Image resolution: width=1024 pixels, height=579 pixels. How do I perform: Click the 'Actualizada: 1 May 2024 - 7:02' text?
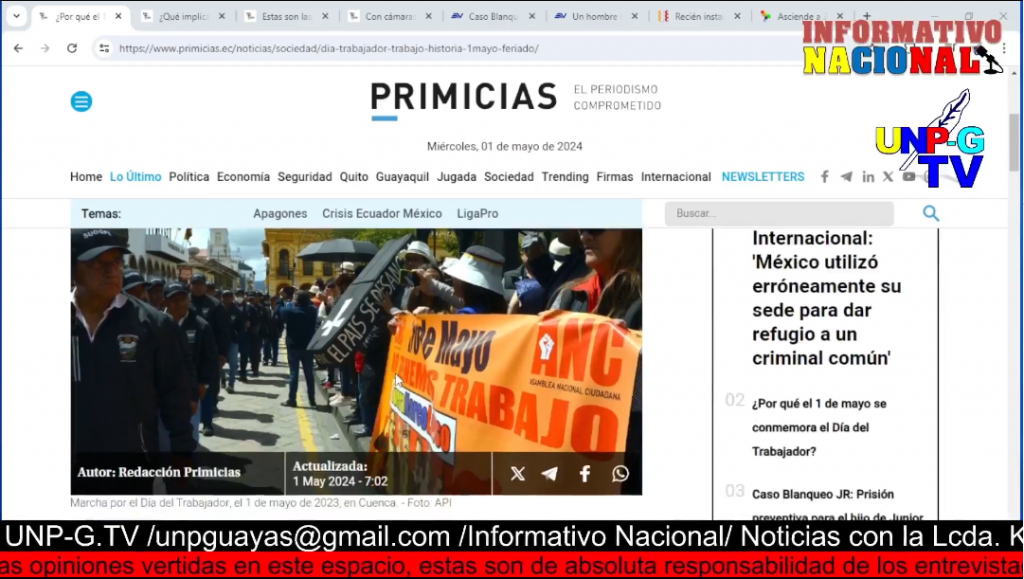pyautogui.click(x=340, y=474)
